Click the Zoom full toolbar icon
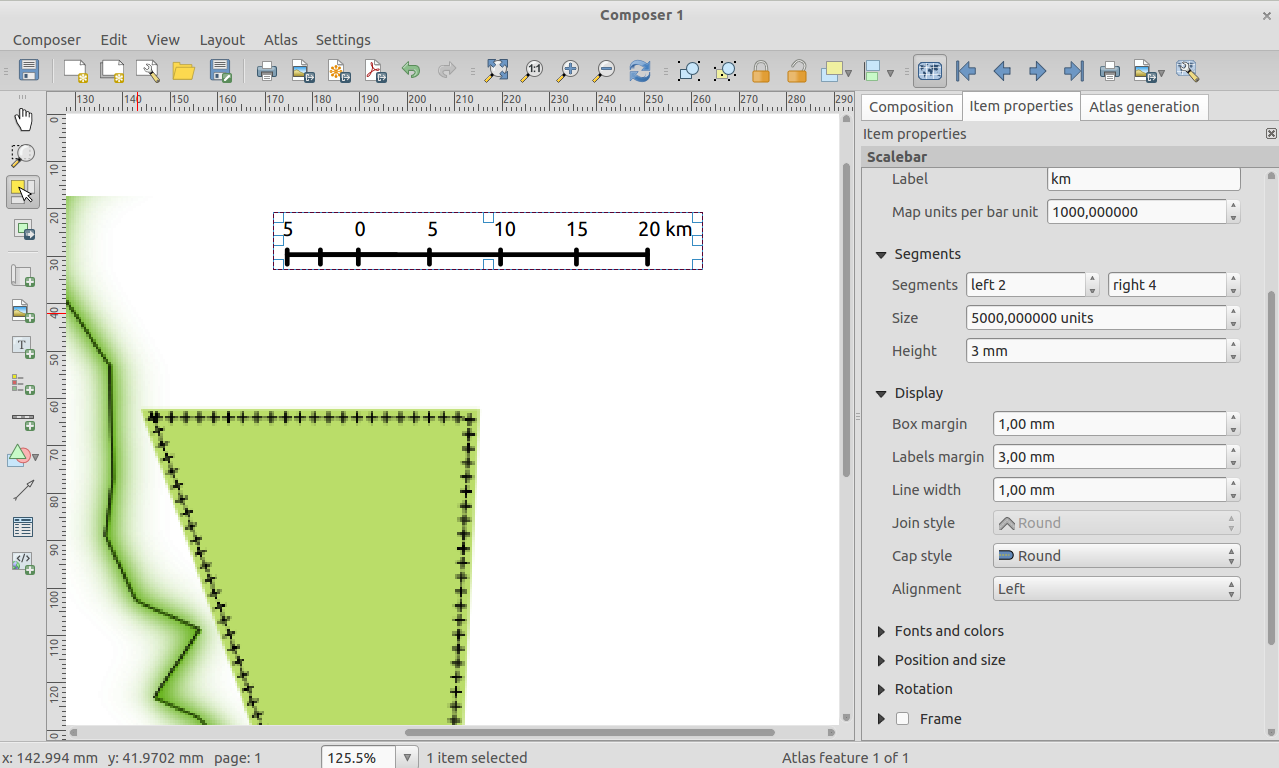 (496, 71)
